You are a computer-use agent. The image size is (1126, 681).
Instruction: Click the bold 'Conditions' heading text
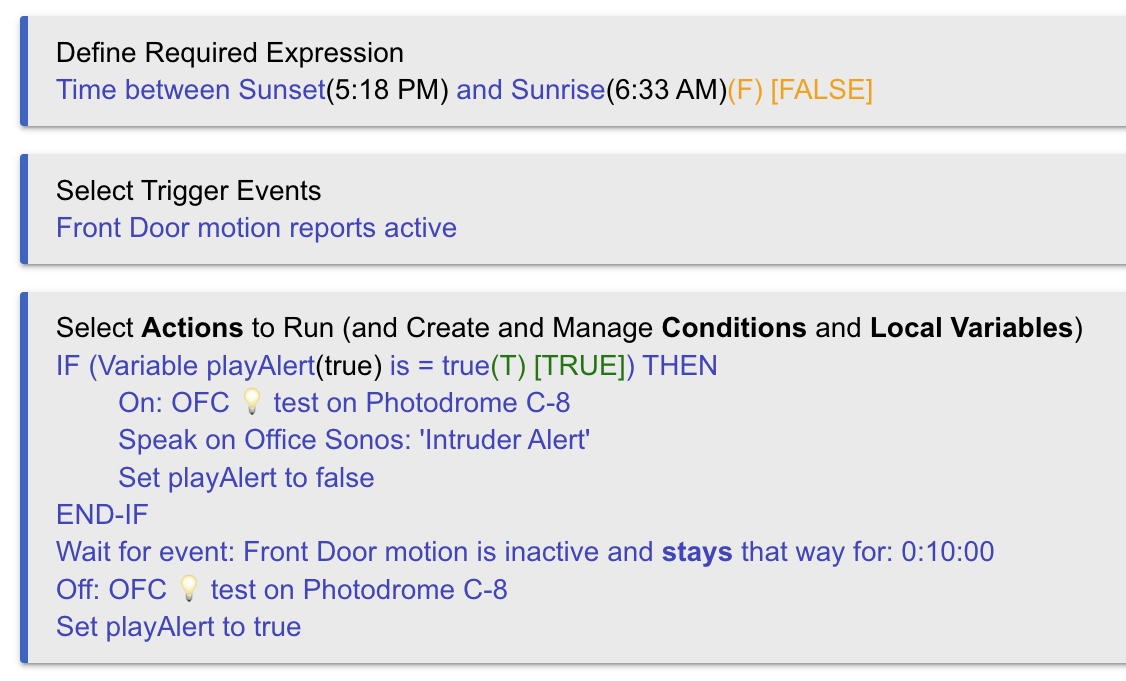pos(734,328)
